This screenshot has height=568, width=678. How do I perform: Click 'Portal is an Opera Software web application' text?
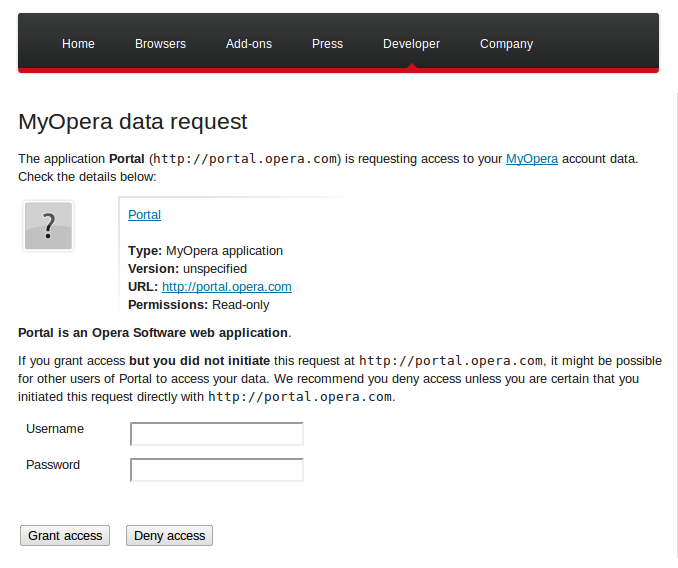154,333
